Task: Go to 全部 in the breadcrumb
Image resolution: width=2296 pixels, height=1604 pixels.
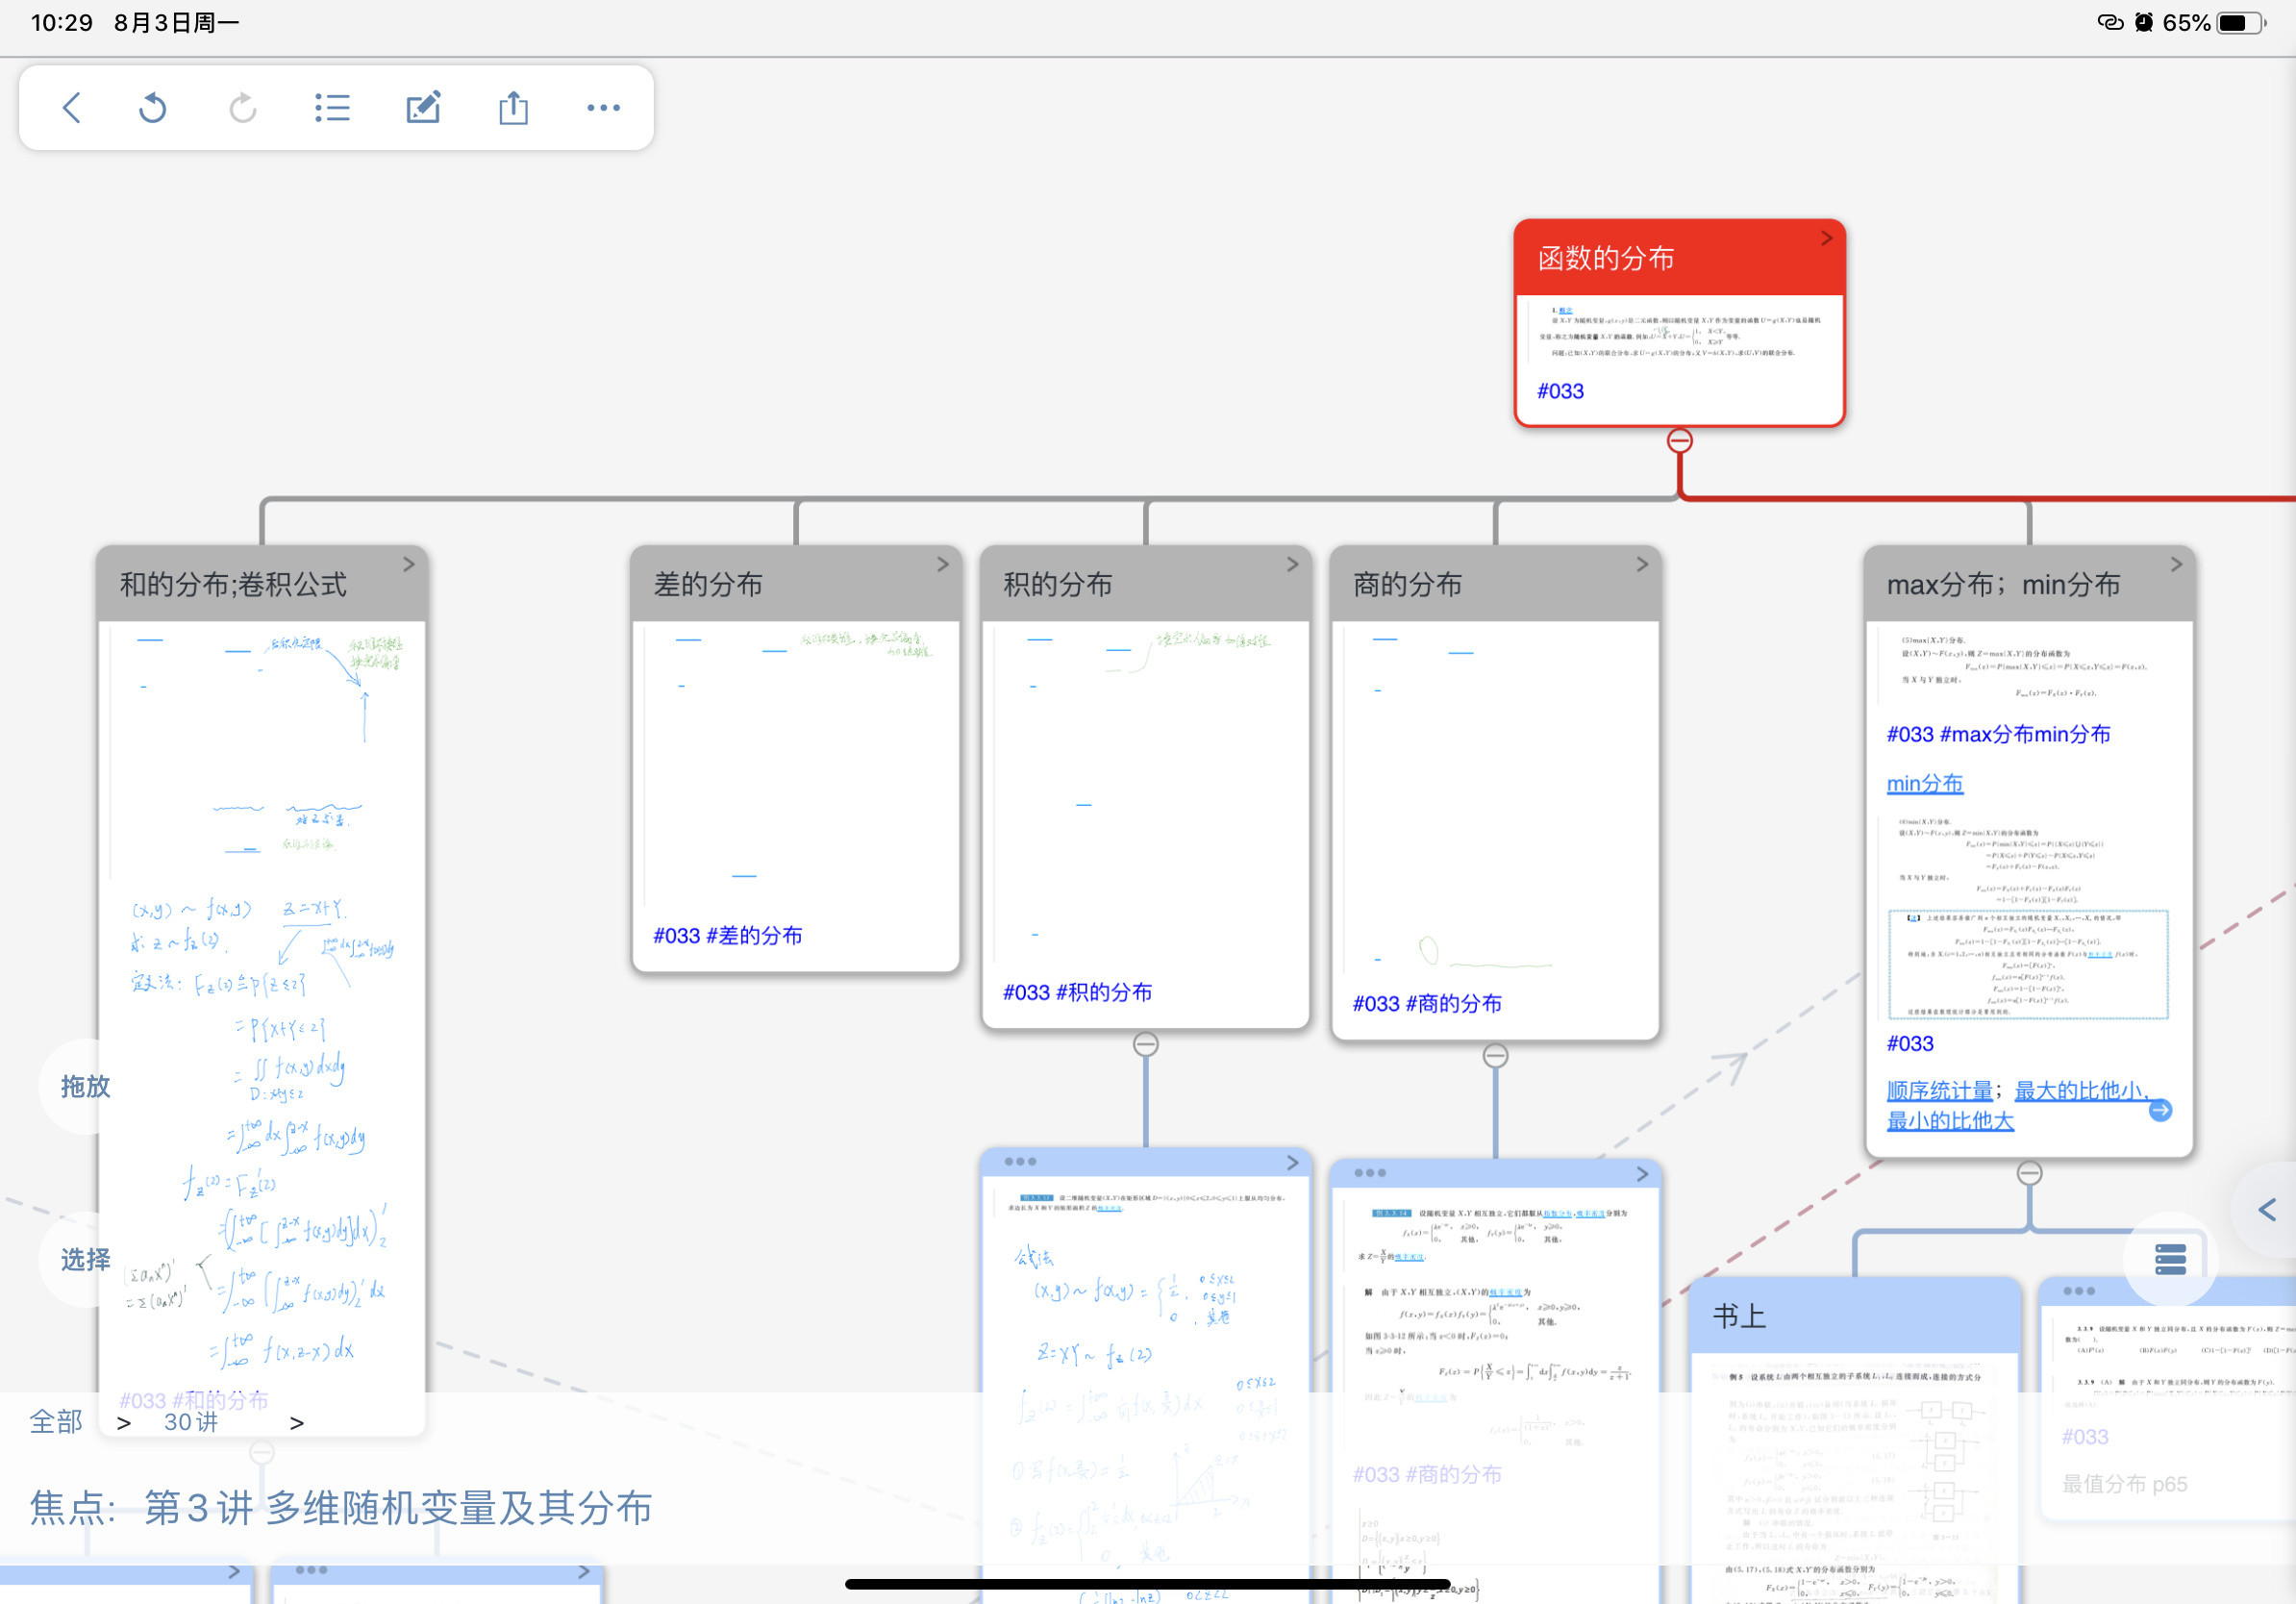Action: [x=56, y=1421]
